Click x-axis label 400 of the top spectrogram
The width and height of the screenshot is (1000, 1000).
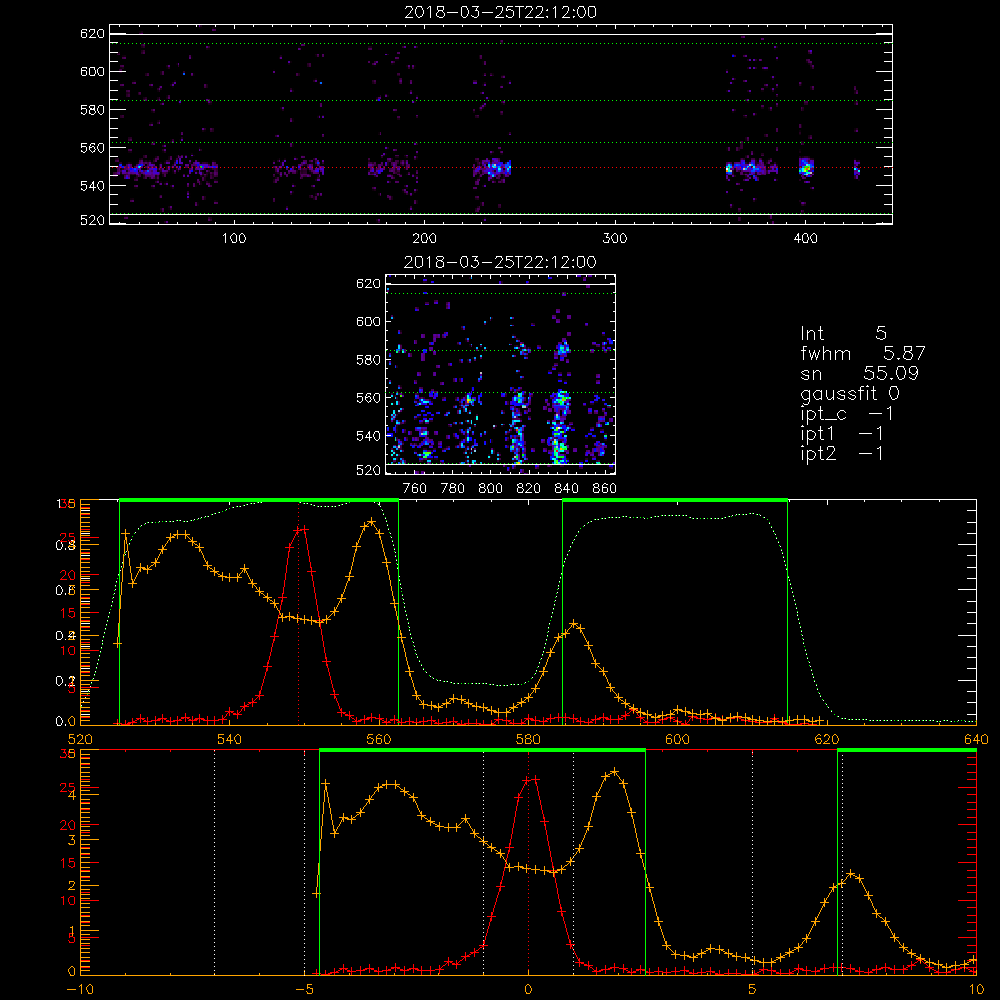805,239
